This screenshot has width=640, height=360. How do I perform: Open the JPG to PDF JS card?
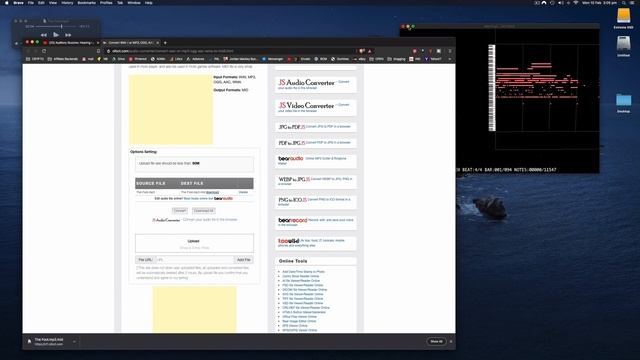[x=315, y=127]
